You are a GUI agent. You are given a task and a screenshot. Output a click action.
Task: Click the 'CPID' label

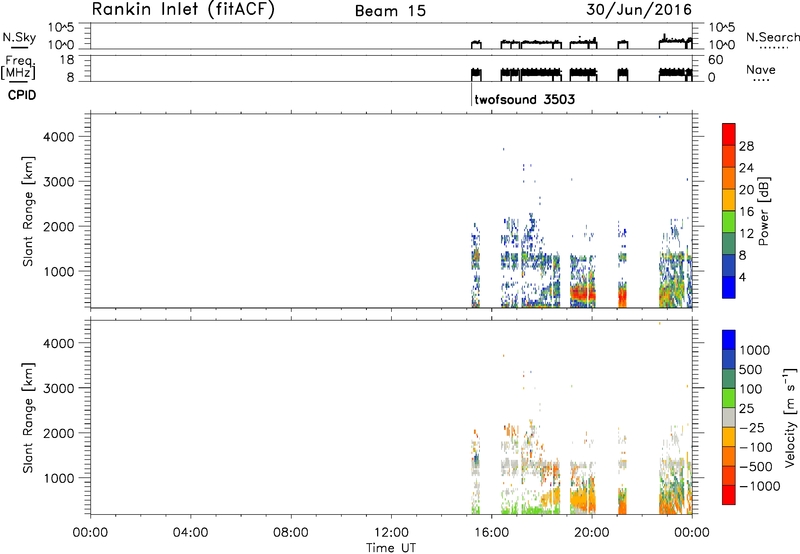(22, 95)
